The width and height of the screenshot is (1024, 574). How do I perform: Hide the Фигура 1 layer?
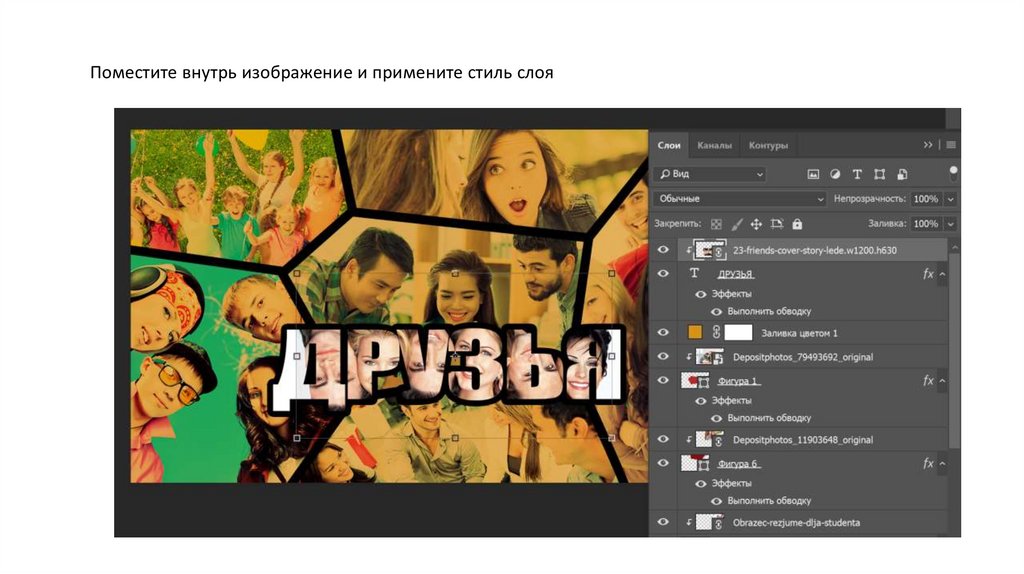click(663, 381)
